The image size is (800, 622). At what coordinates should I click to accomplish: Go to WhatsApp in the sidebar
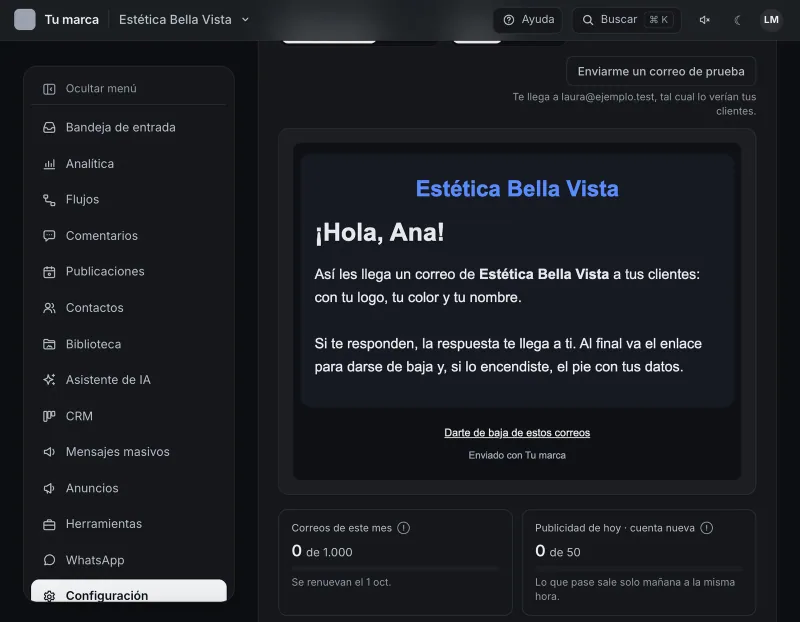pos(129,560)
